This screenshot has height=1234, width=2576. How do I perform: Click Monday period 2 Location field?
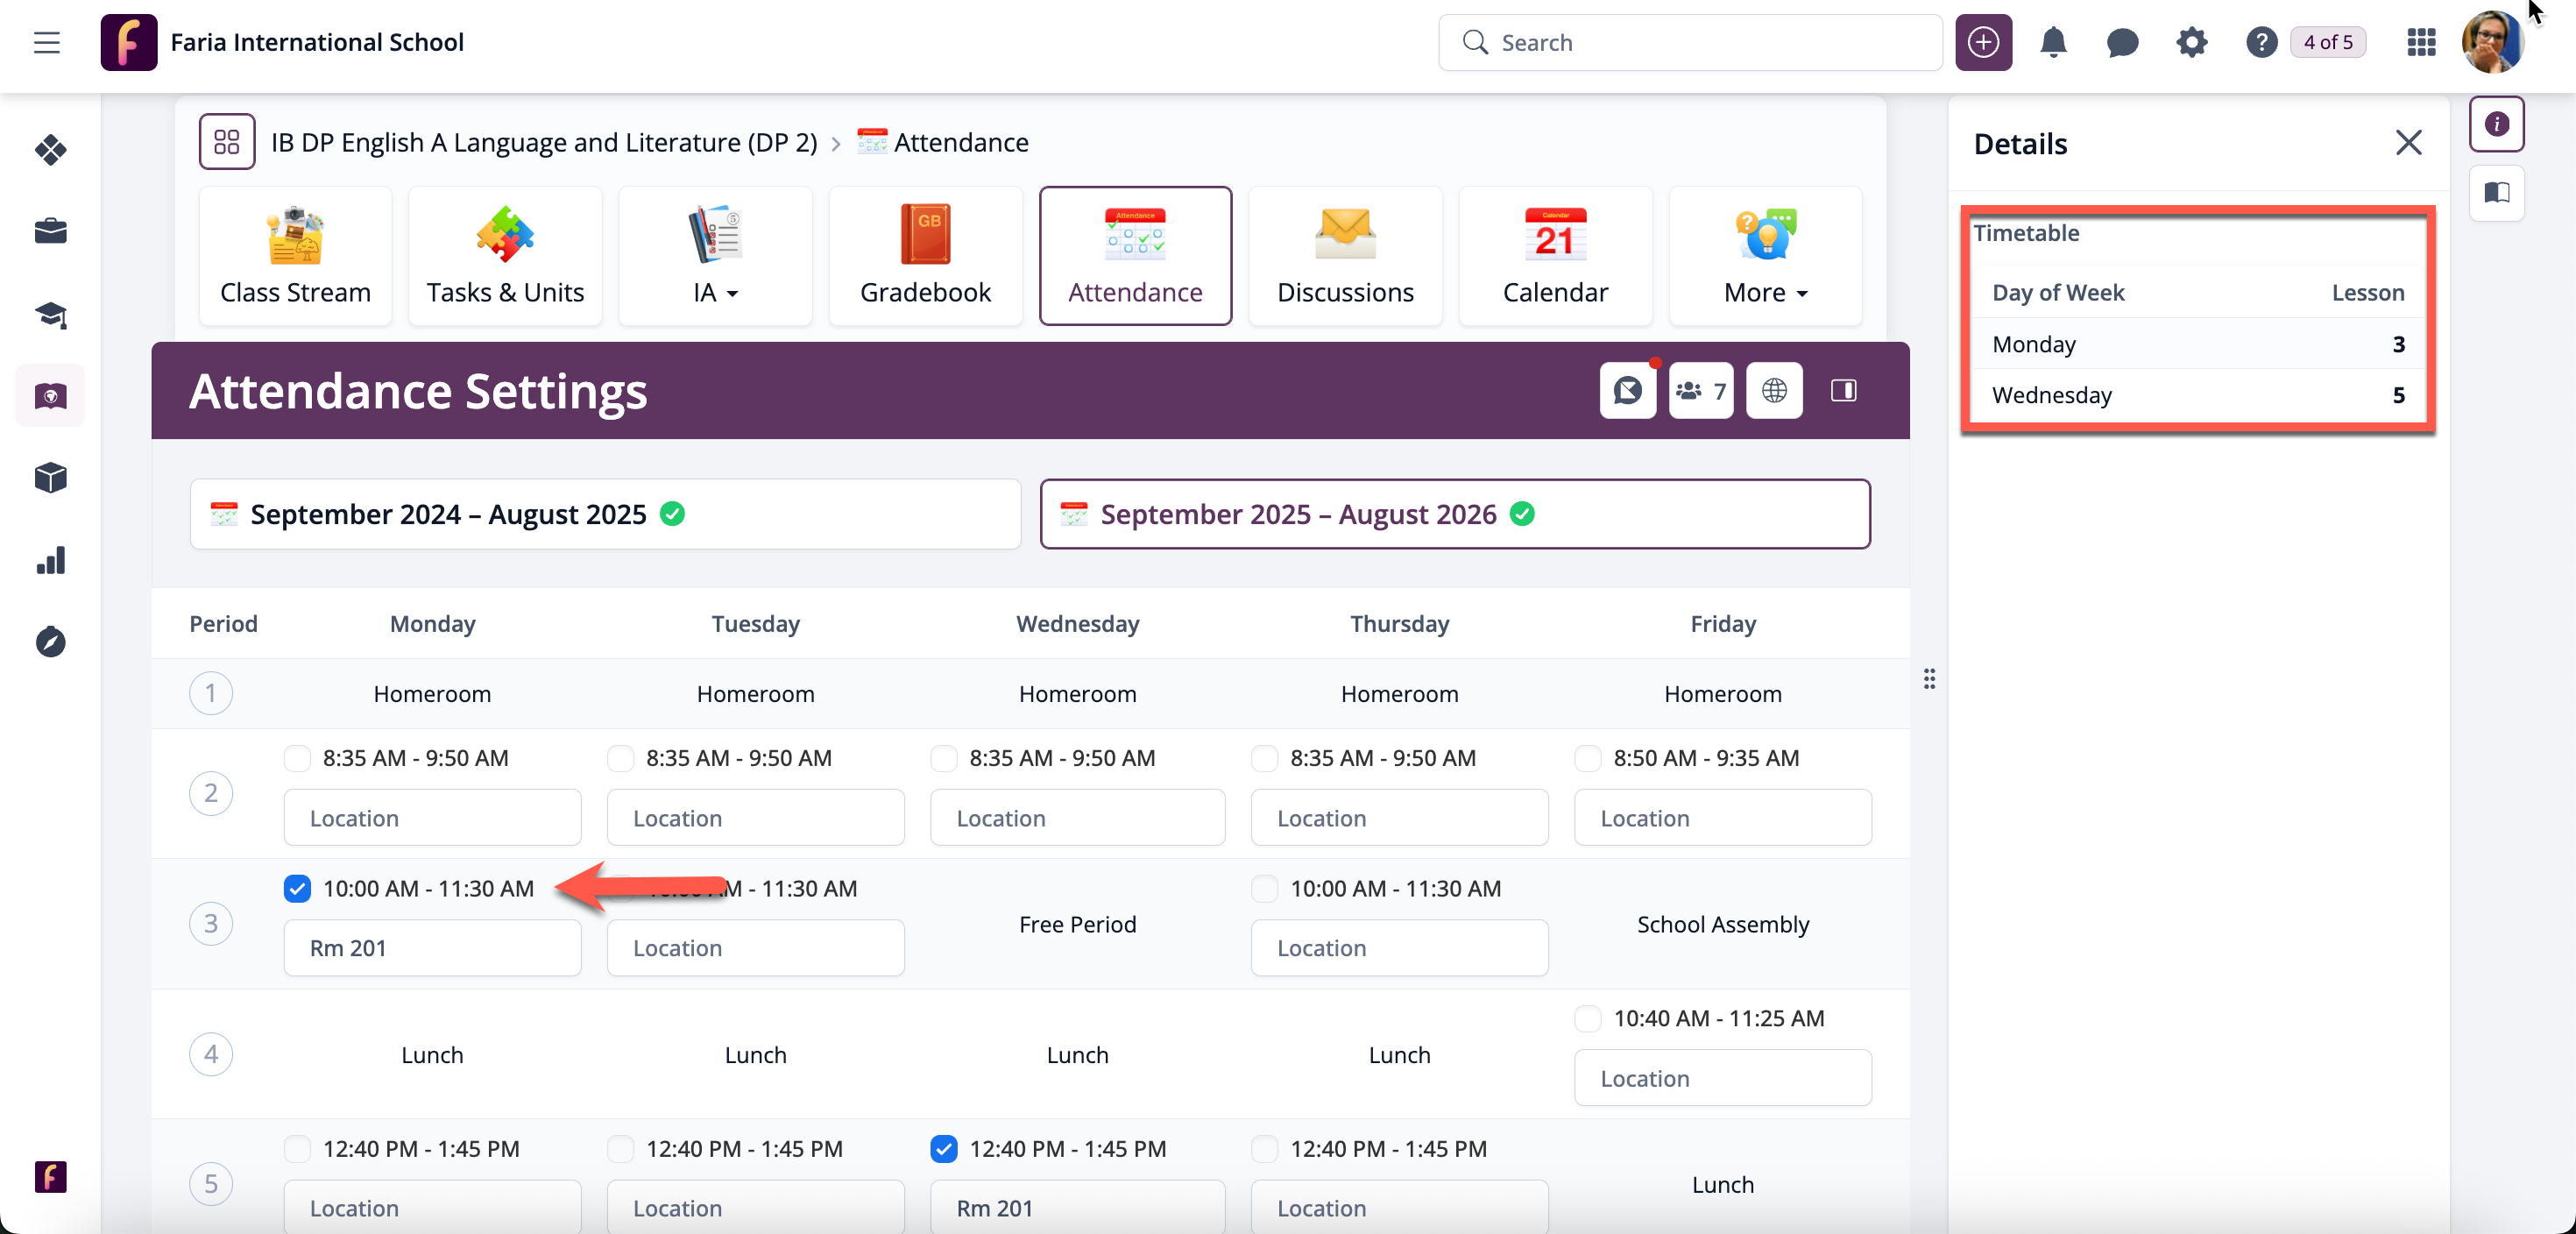(432, 818)
